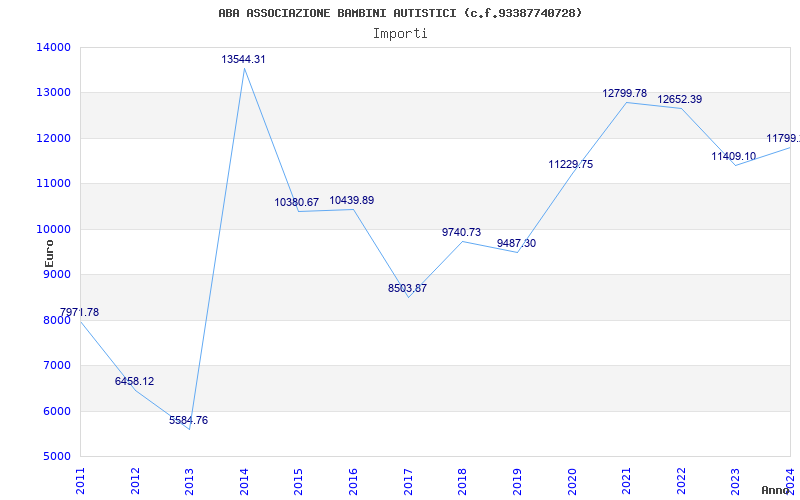
Task: Click the 8000 y-axis tick label
Action: pos(56,320)
